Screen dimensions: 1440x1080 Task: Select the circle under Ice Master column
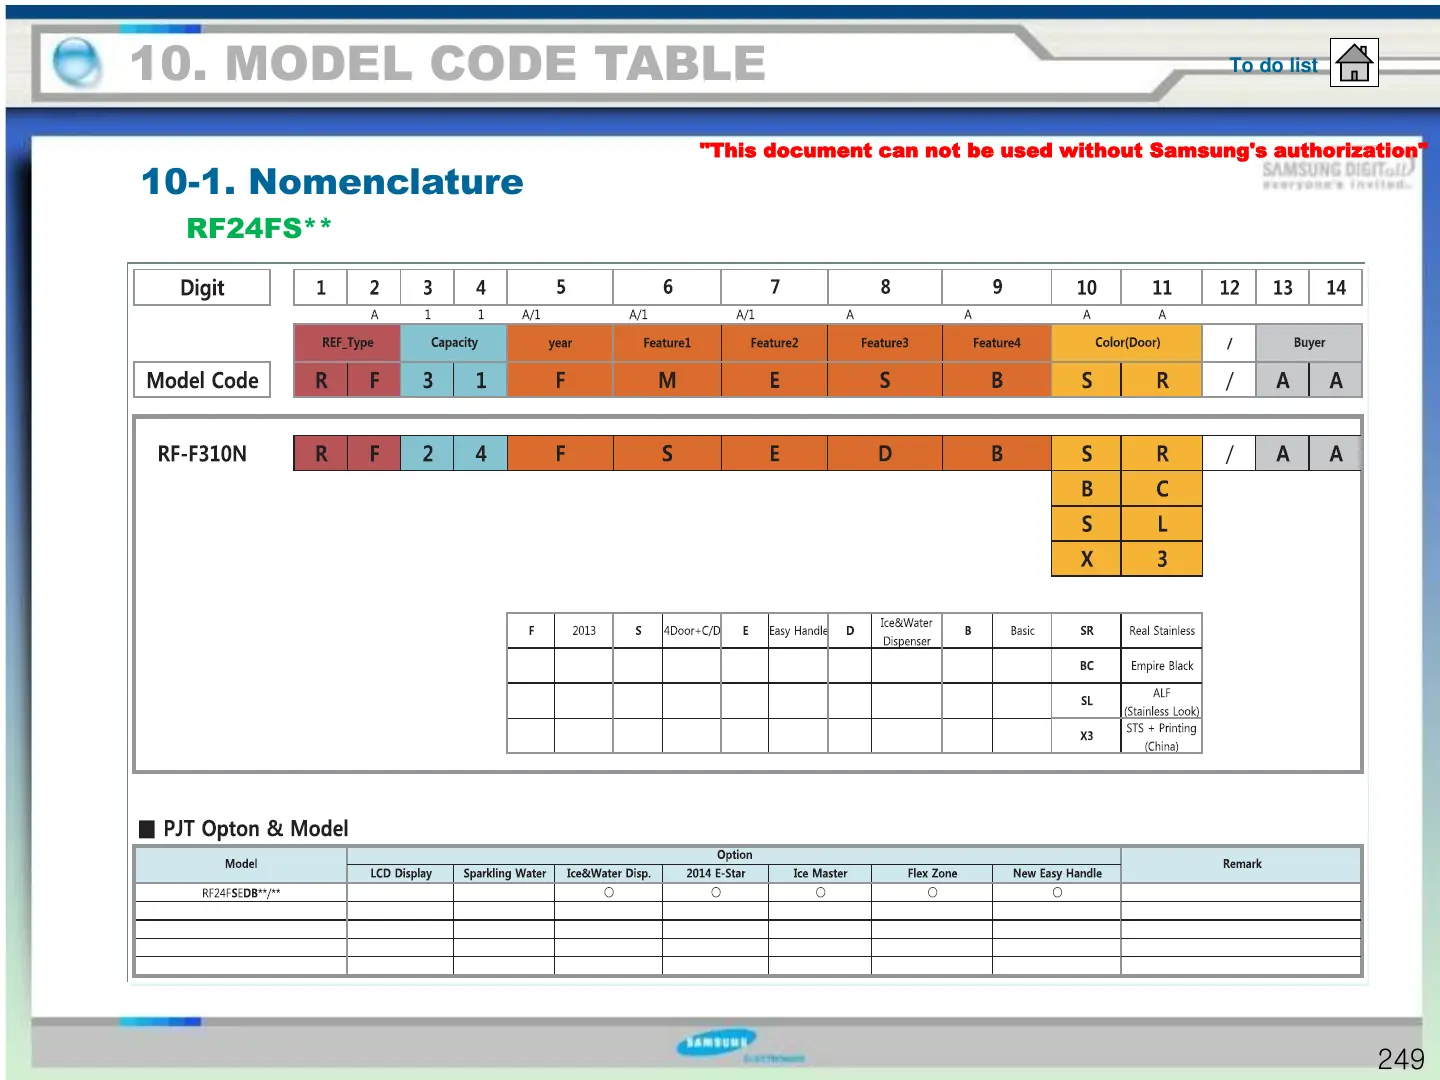(820, 893)
